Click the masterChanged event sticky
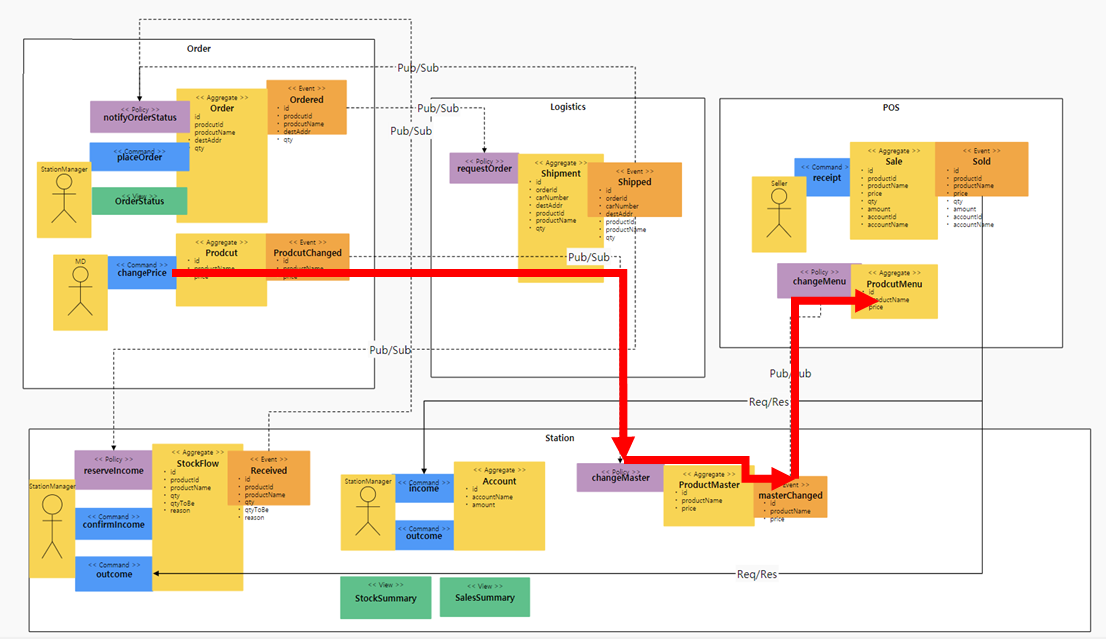This screenshot has height=639, width=1106. pyautogui.click(x=792, y=496)
